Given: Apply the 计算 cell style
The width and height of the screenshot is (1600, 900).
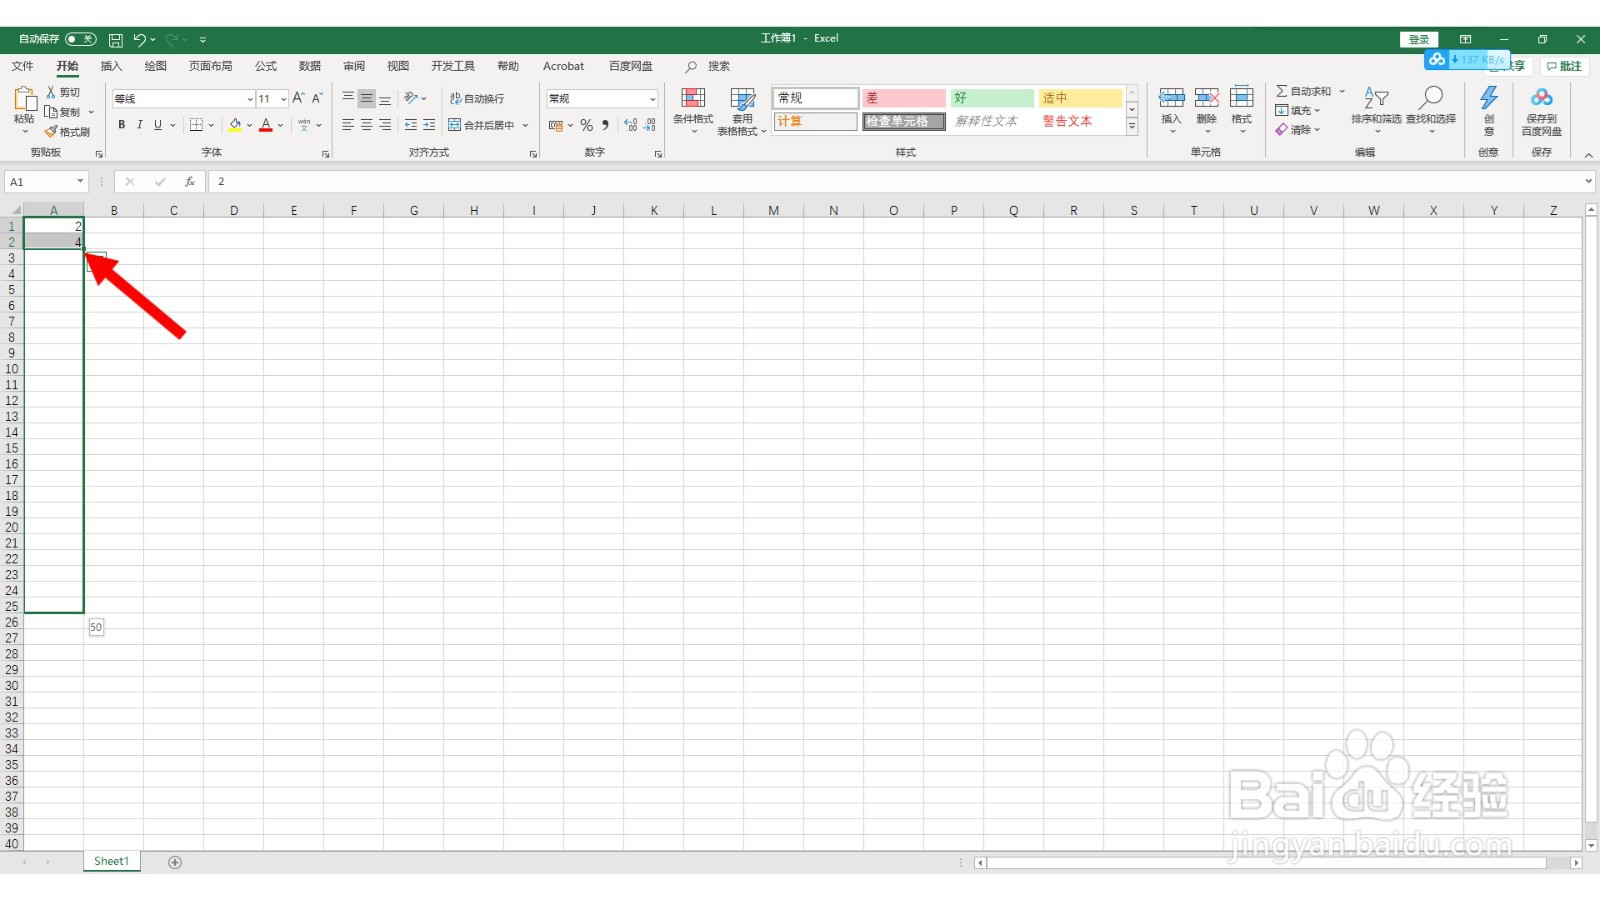Looking at the screenshot, I should 816,121.
